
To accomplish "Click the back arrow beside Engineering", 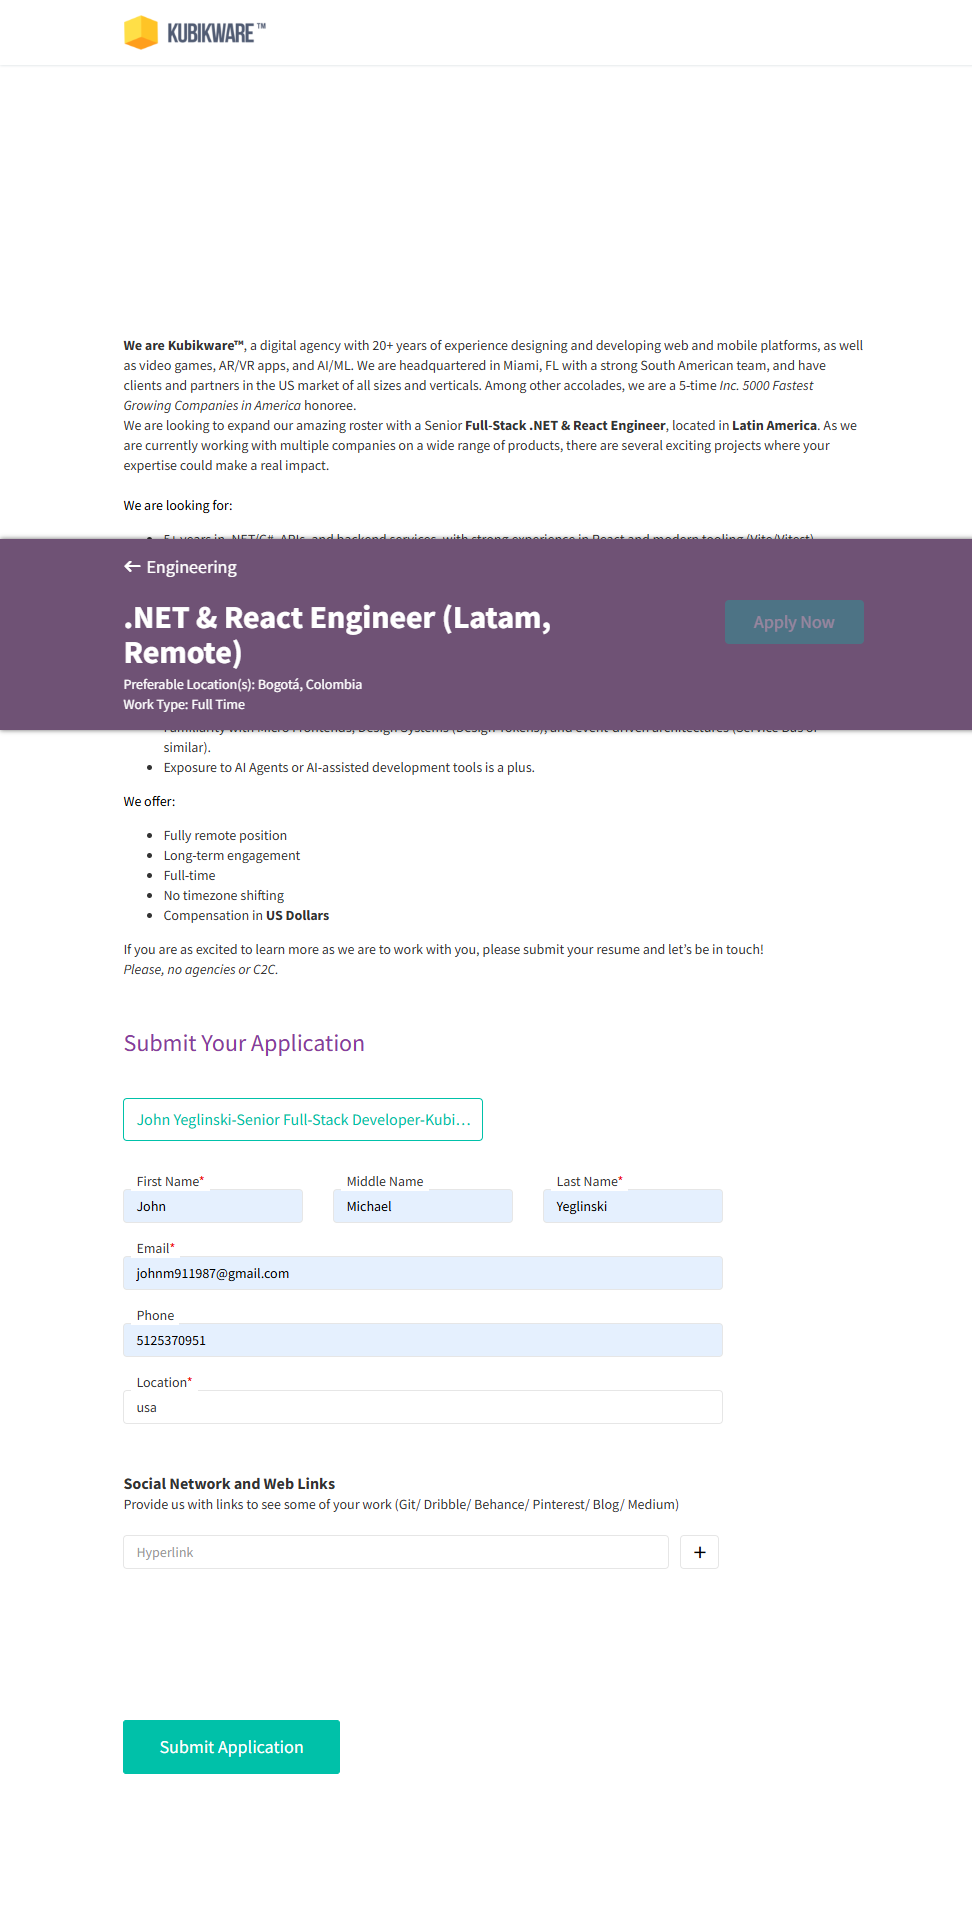I will tap(132, 567).
